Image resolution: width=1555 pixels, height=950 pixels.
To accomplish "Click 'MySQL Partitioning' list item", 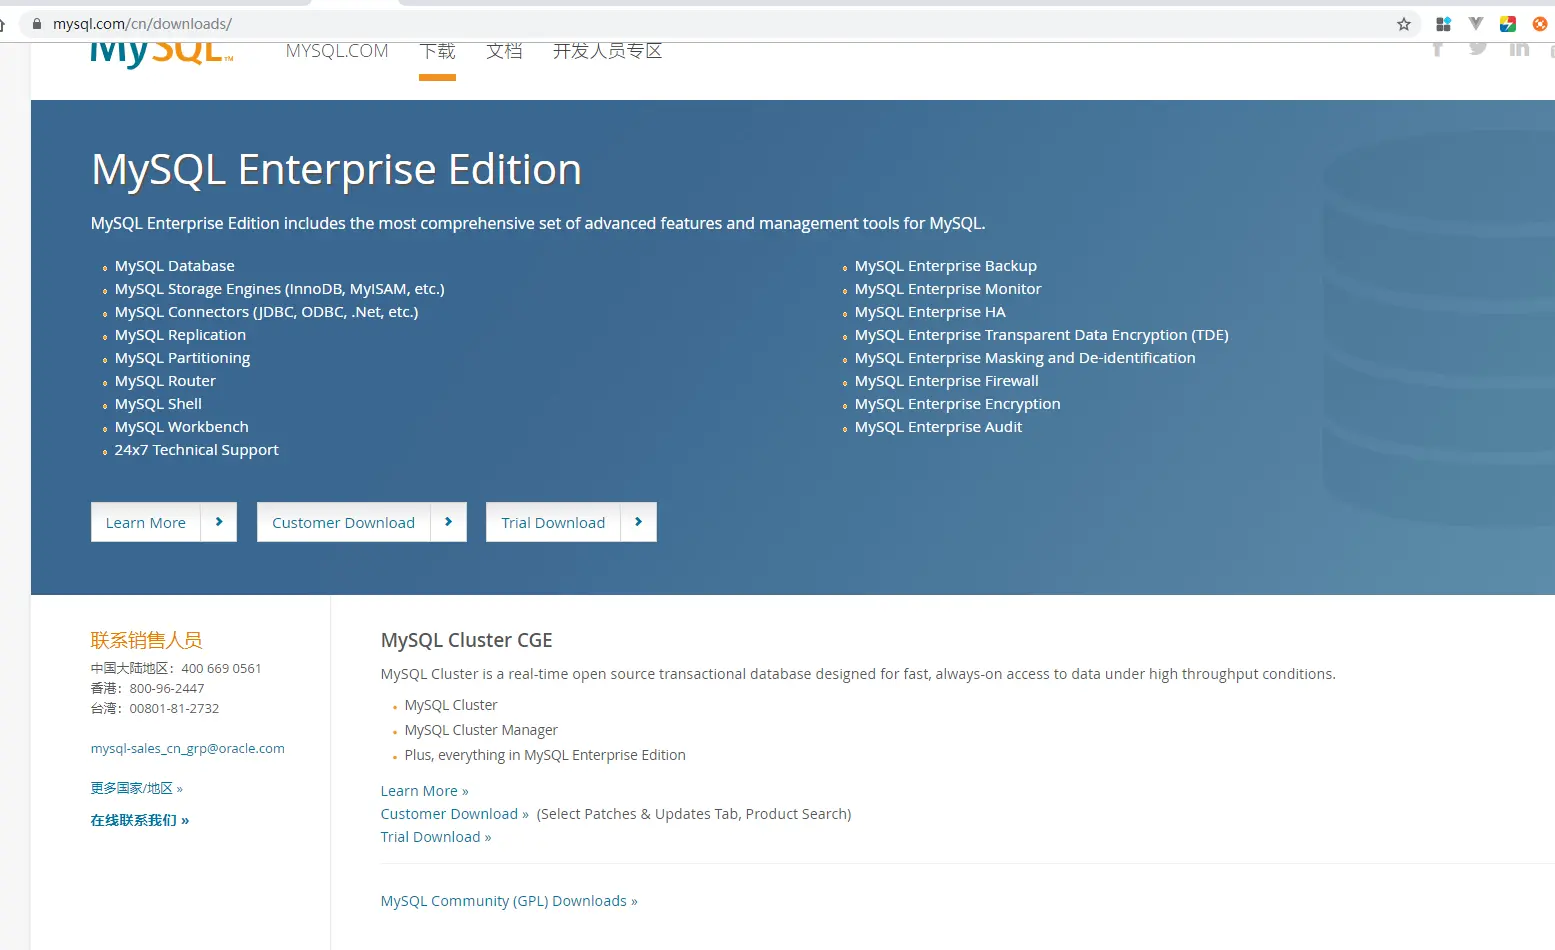I will [182, 358].
